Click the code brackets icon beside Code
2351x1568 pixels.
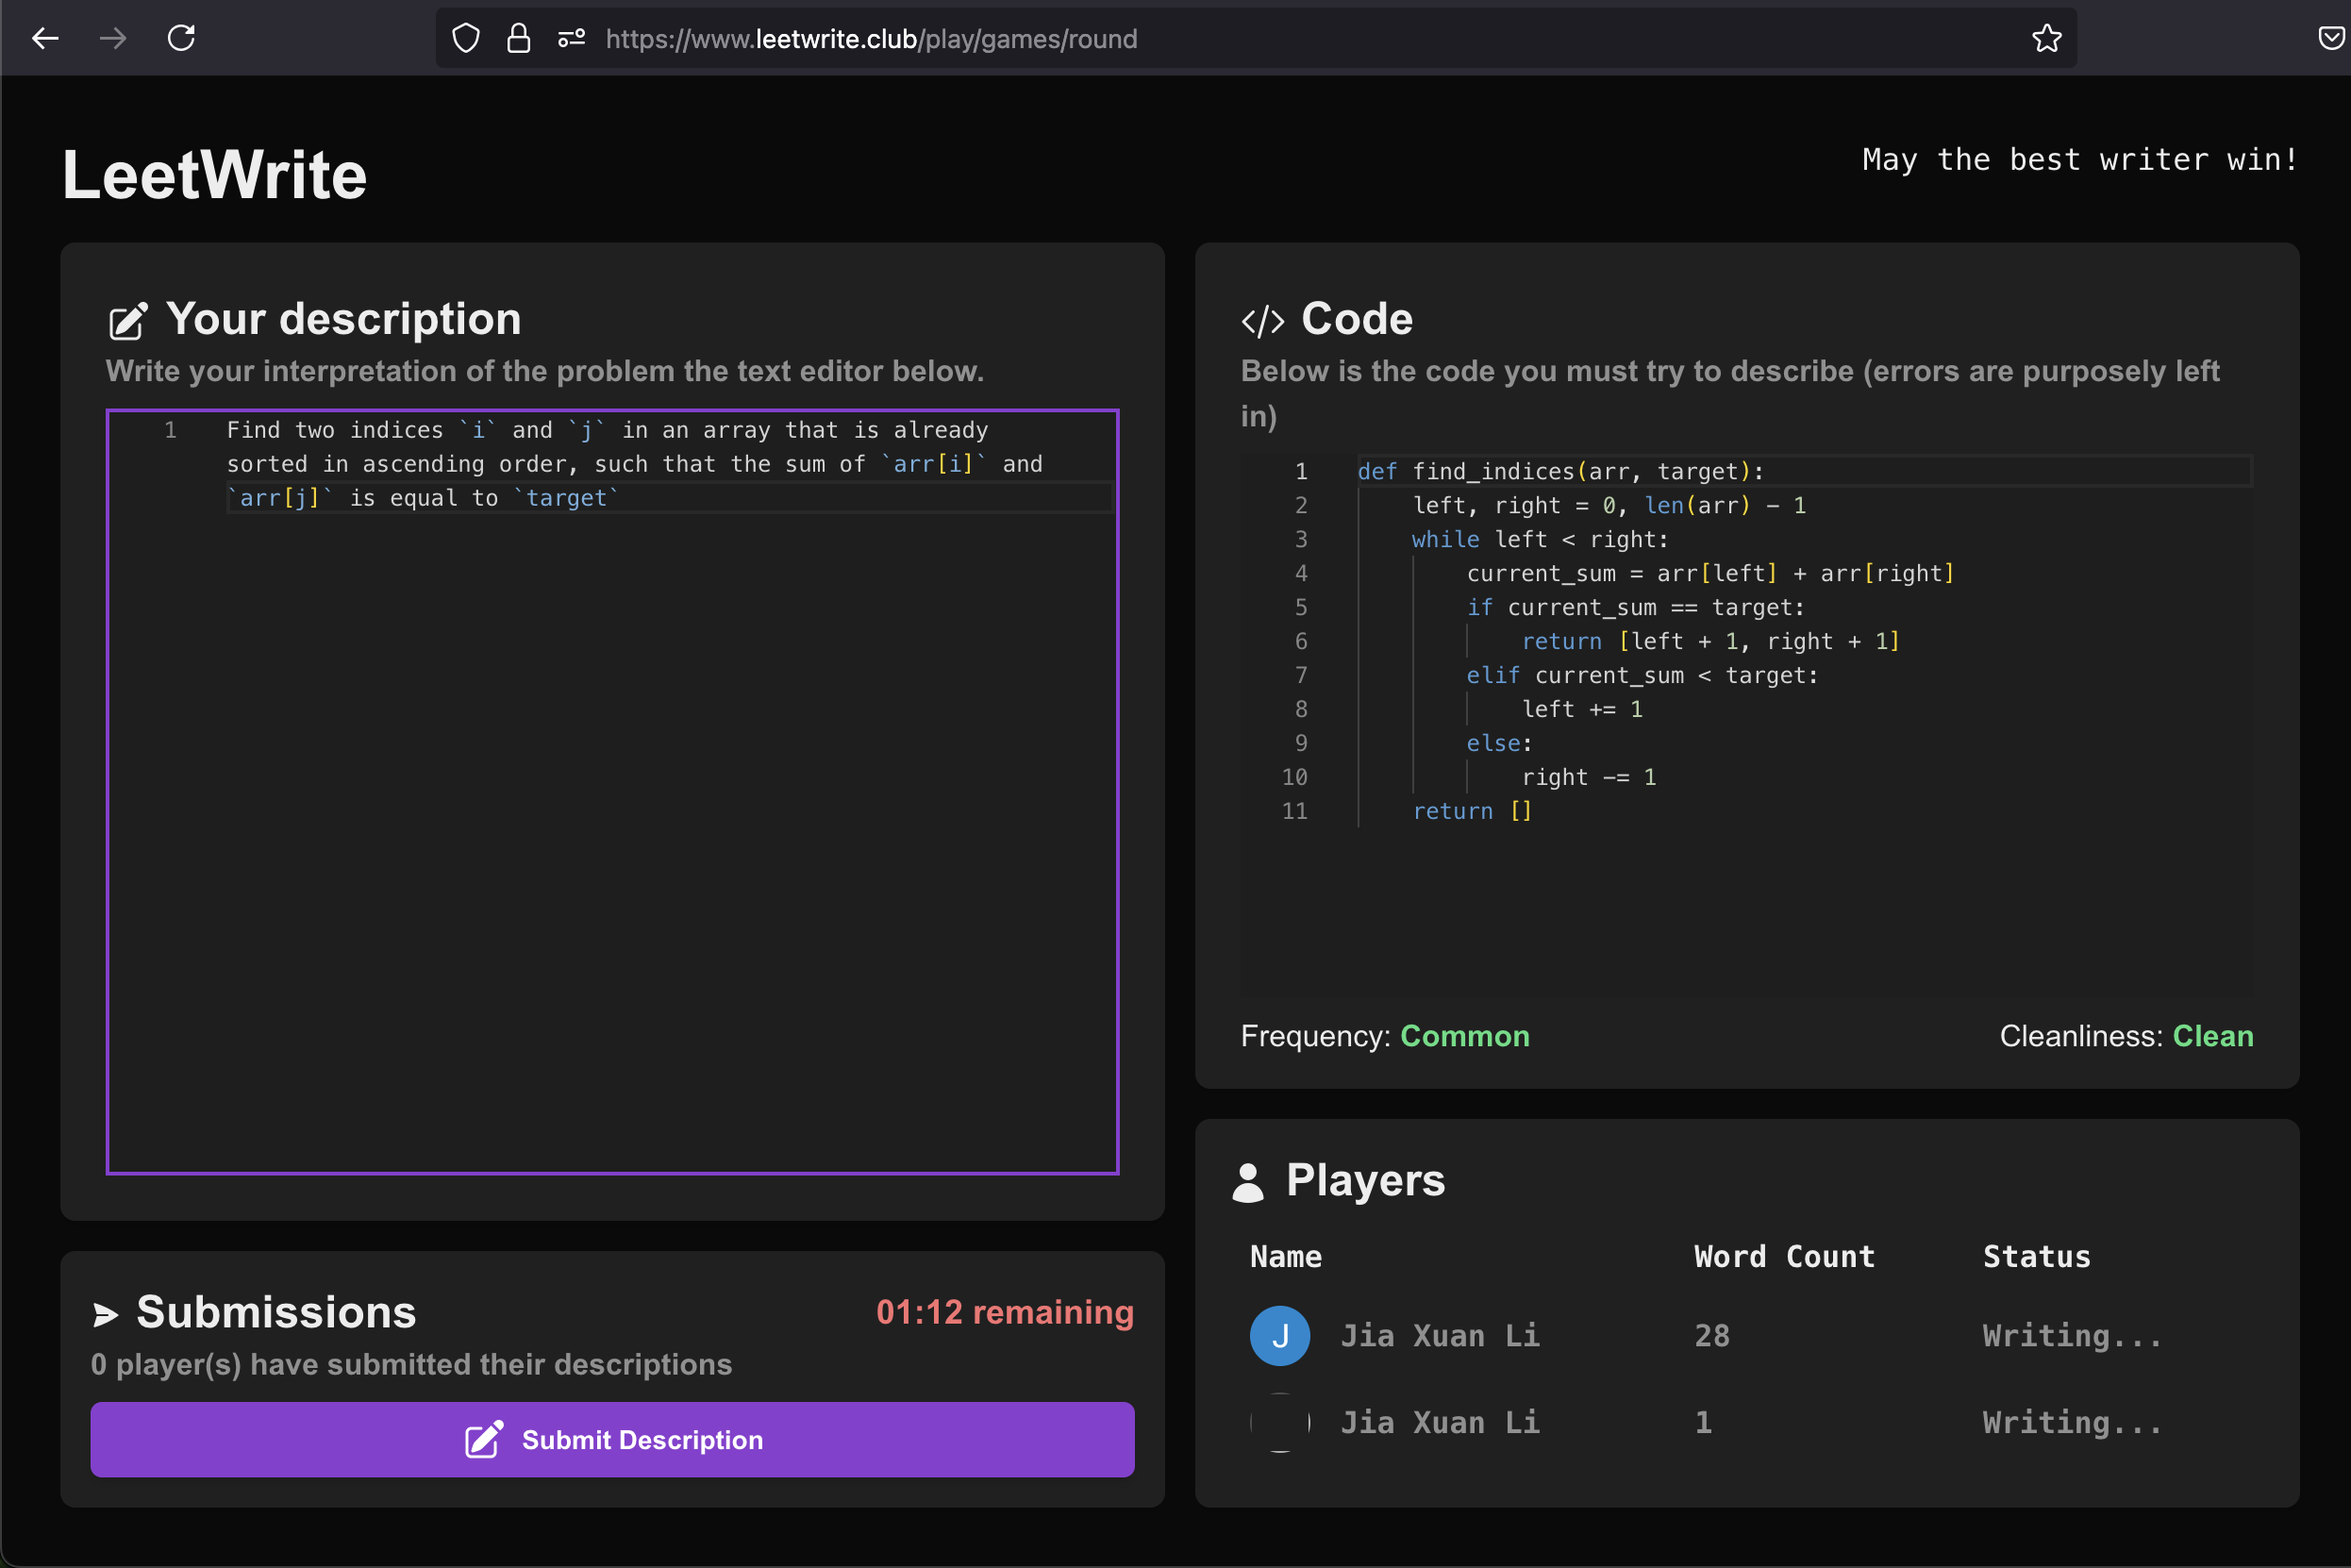pos(1262,321)
